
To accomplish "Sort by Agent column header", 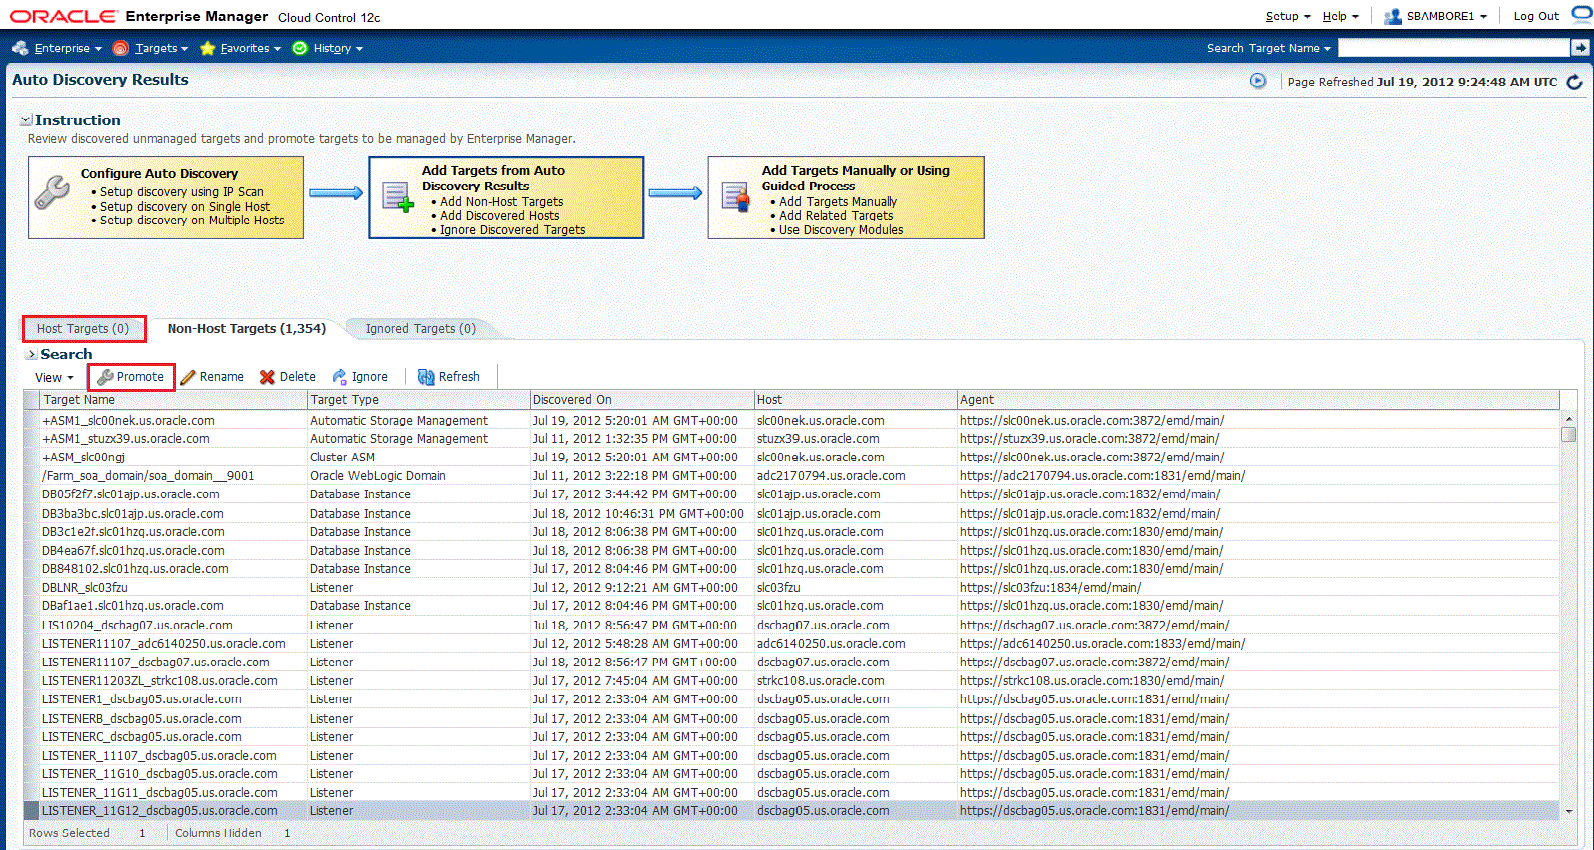I will tap(1258, 400).
